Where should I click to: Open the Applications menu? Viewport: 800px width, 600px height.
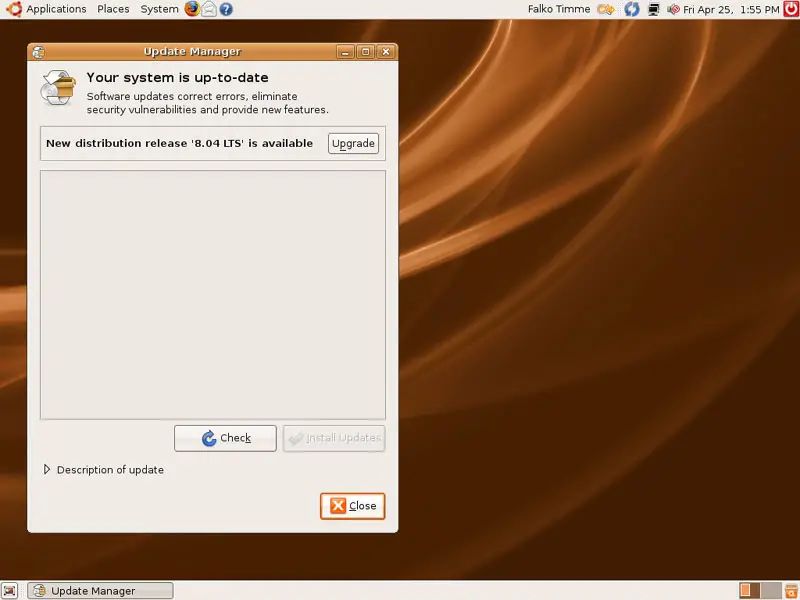tap(56, 9)
